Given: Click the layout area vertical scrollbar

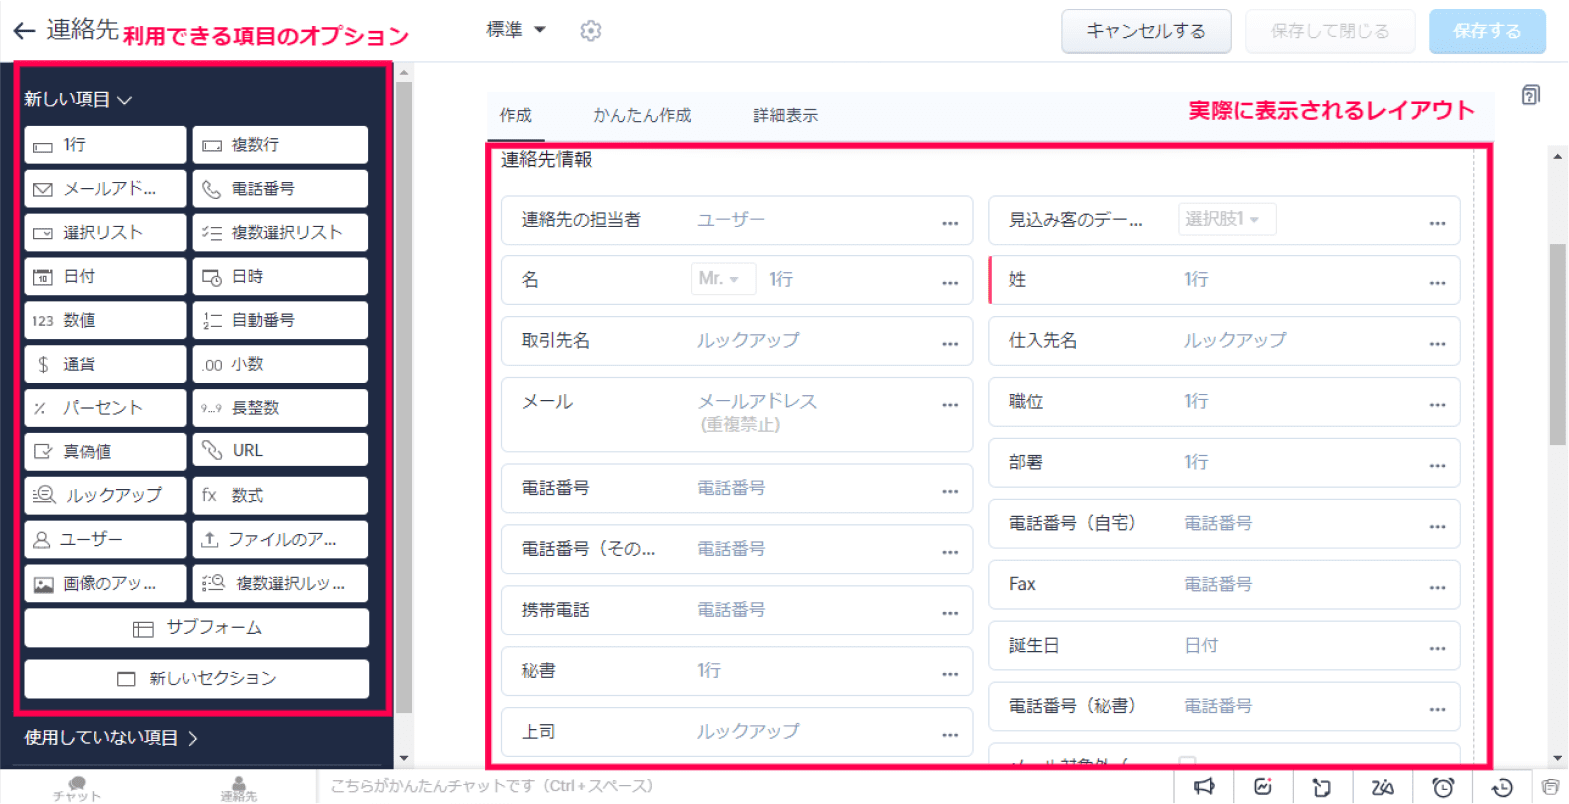Looking at the screenshot, I should pyautogui.click(x=1557, y=344).
